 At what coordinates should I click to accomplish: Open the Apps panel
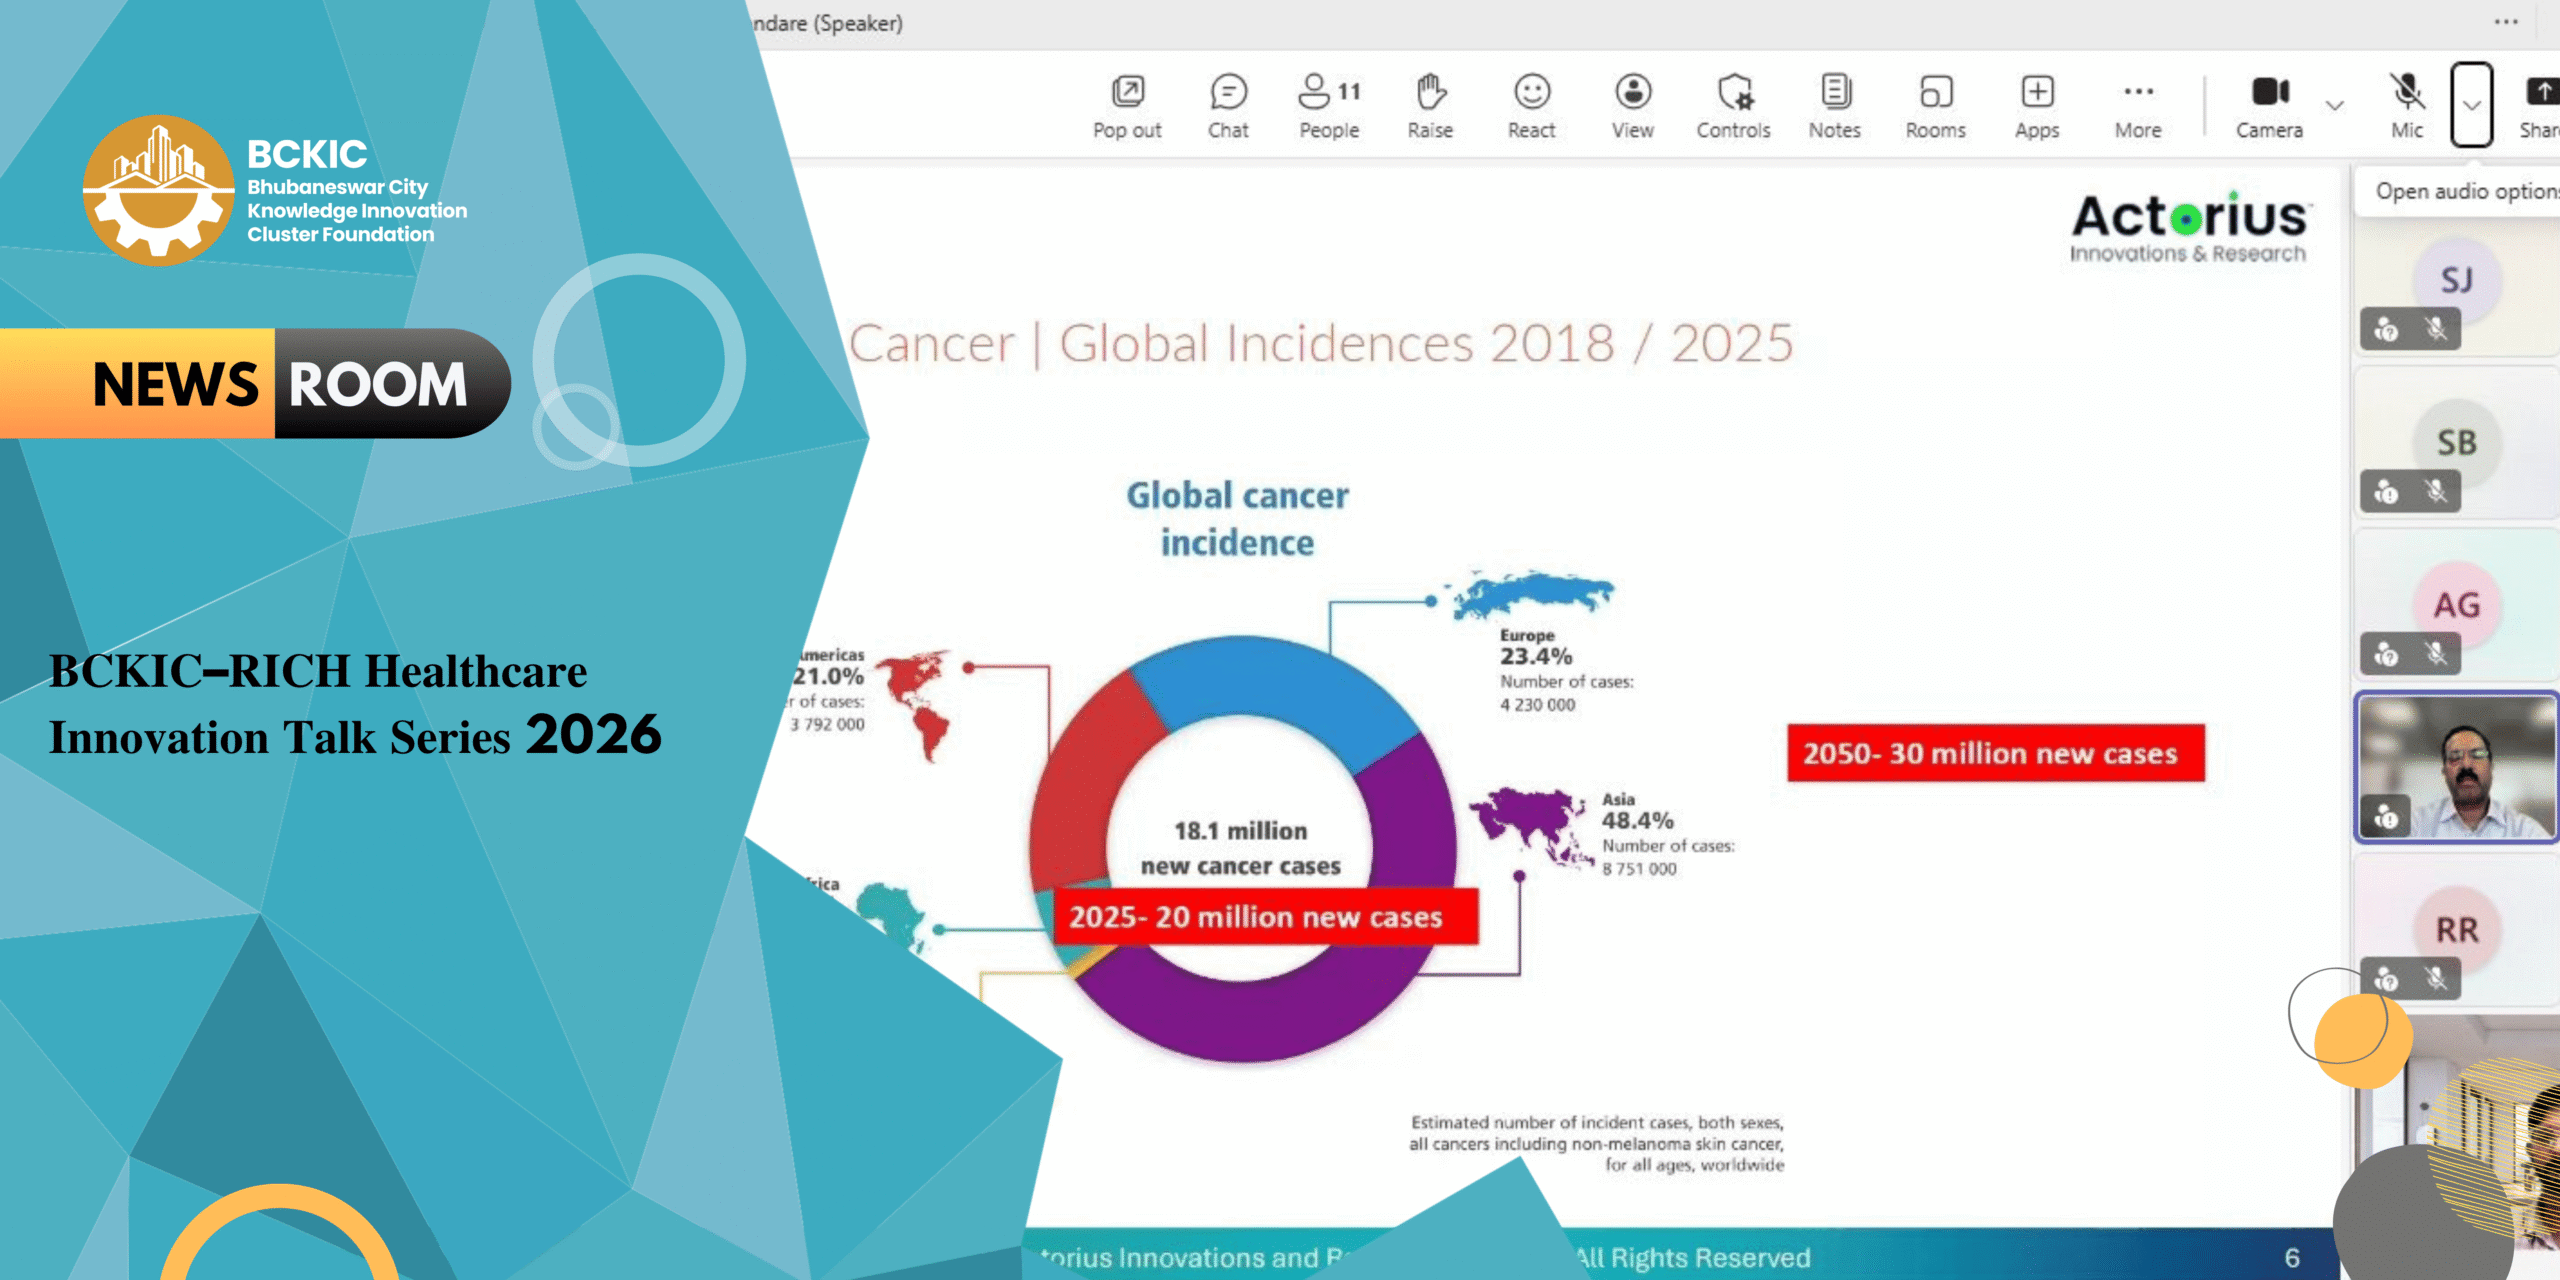[x=2037, y=105]
